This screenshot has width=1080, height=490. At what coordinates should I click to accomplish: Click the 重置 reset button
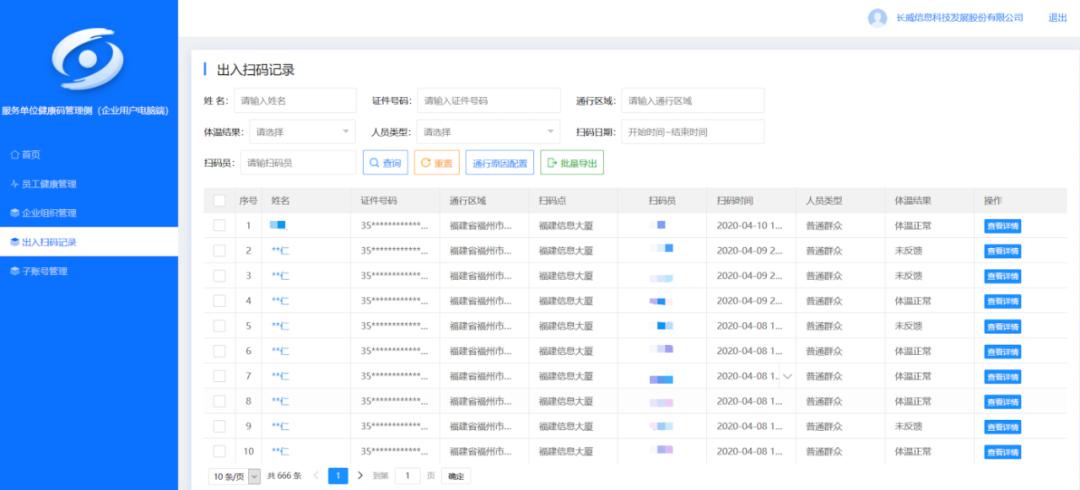[437, 163]
